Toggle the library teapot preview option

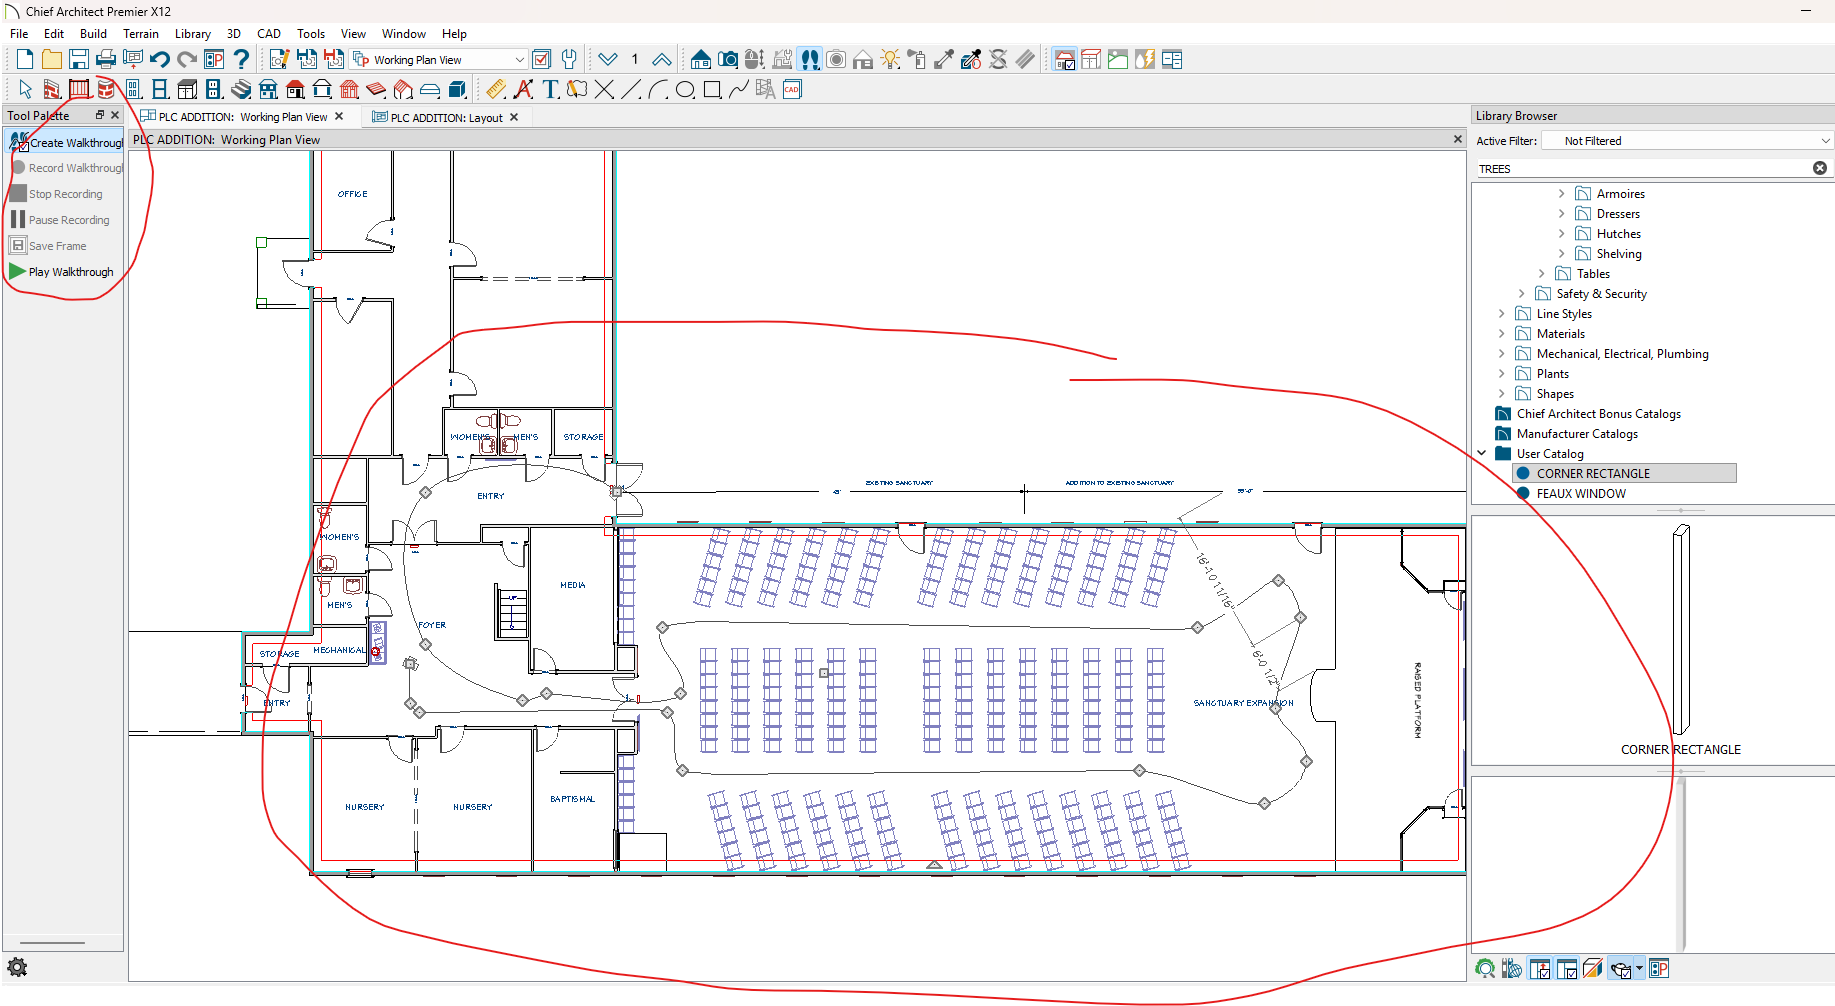tap(1621, 968)
